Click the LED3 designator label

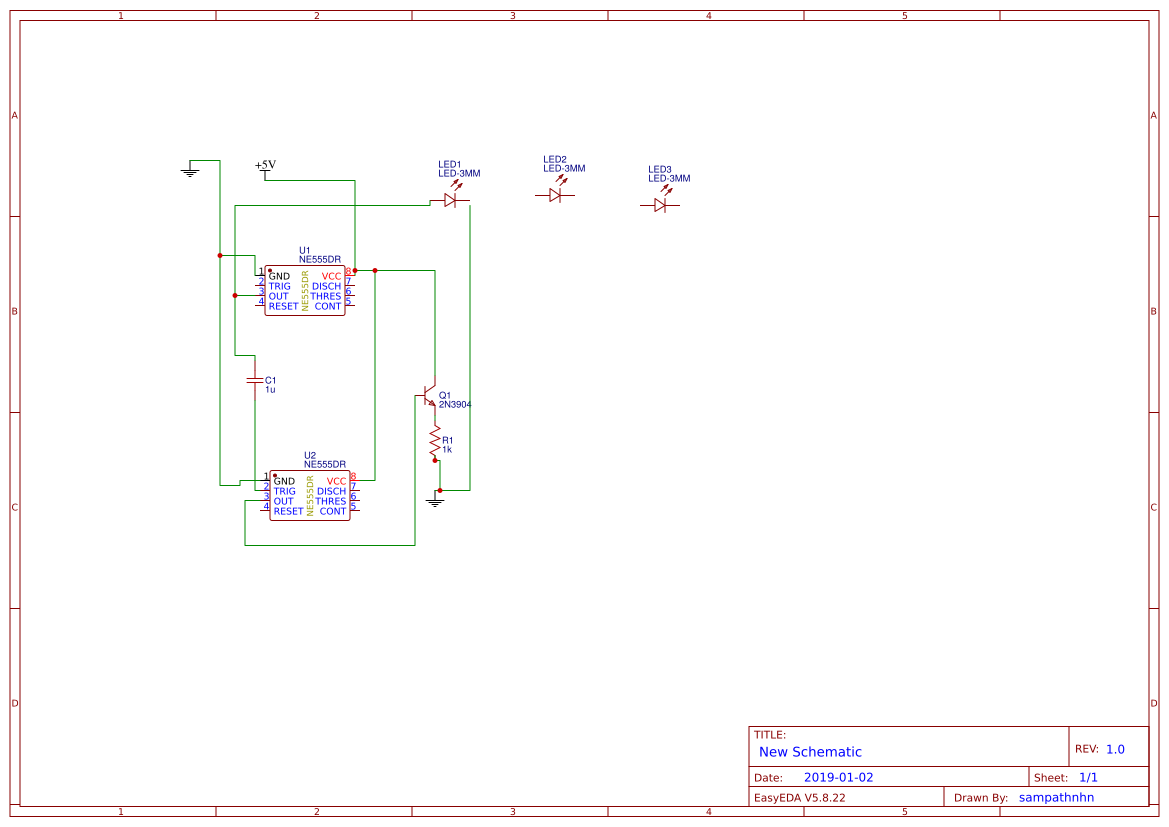click(660, 169)
